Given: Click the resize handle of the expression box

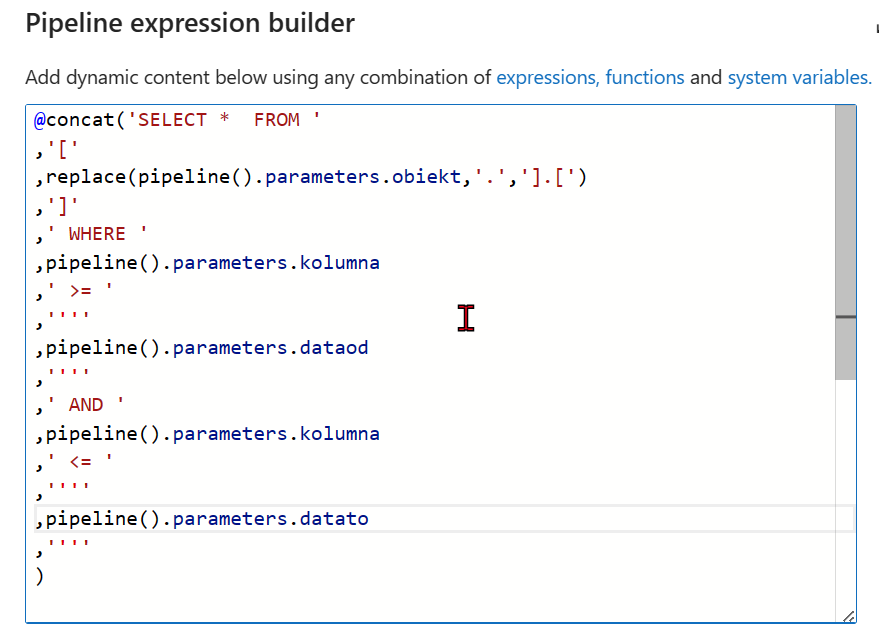Looking at the screenshot, I should (848, 616).
